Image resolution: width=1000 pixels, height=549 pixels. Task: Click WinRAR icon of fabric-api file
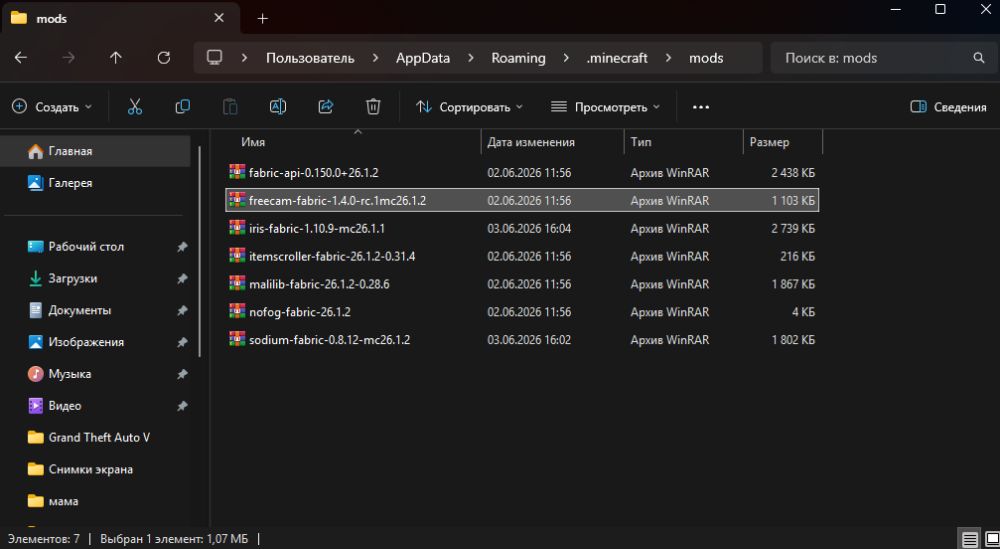click(237, 172)
